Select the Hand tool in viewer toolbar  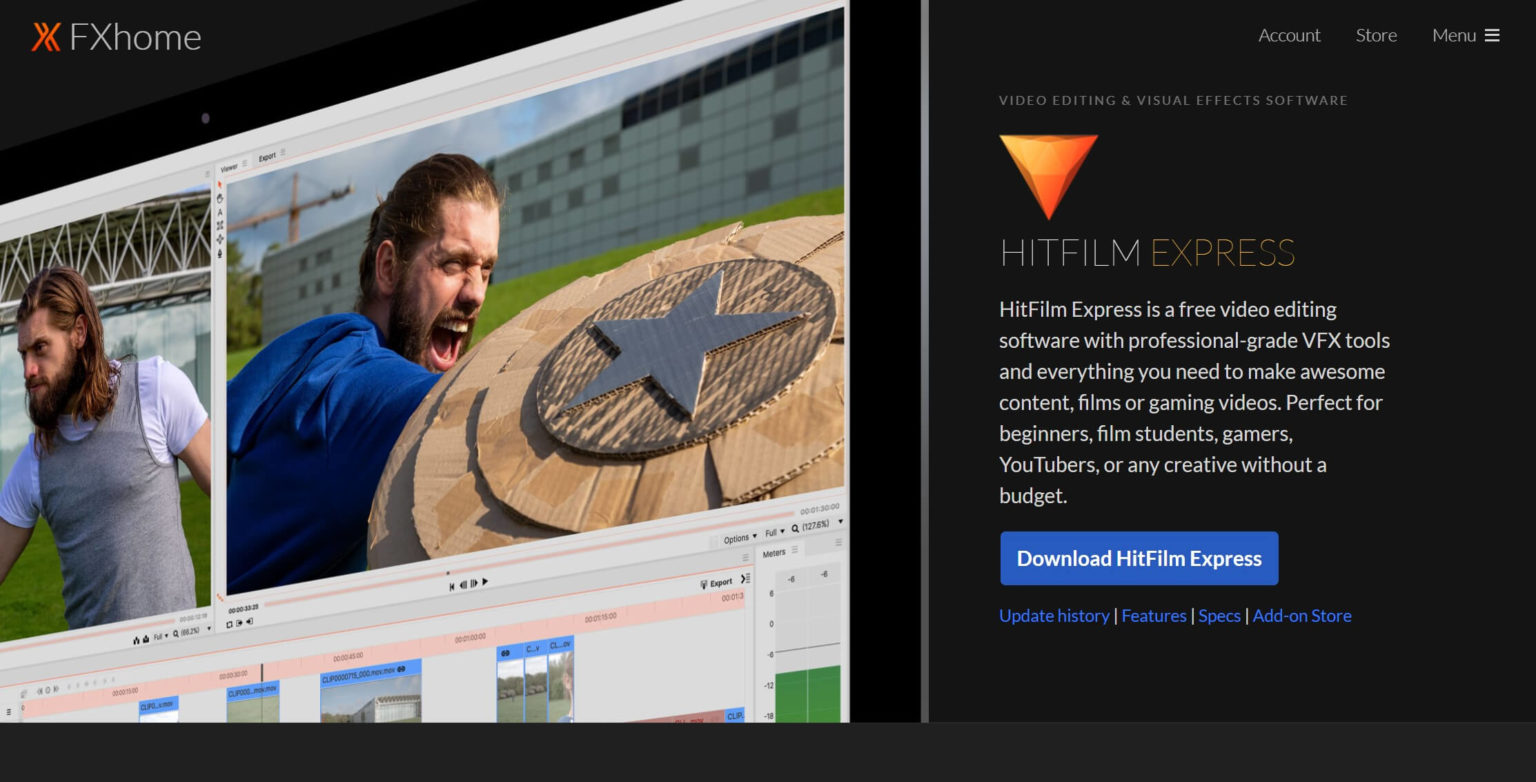[220, 198]
